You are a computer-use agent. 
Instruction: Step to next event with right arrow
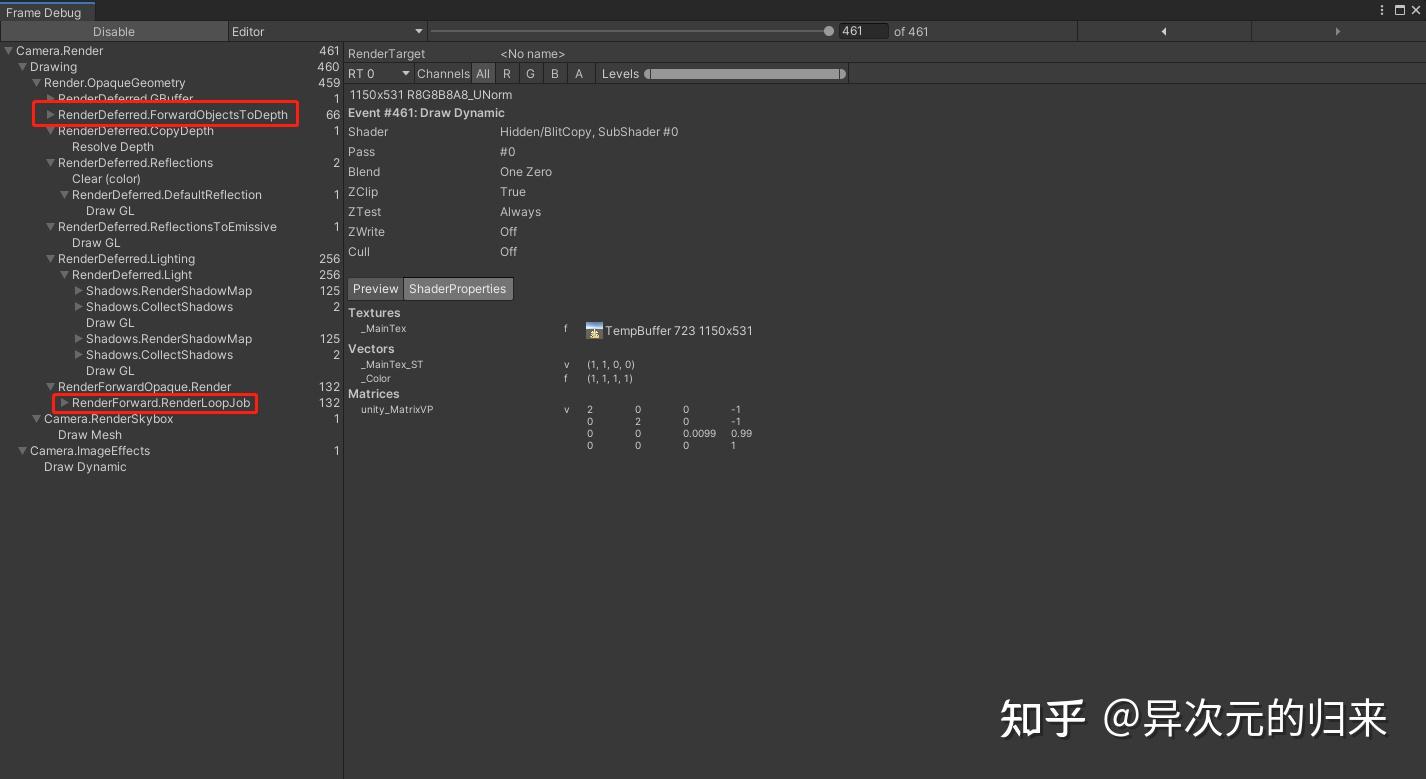[x=1337, y=31]
